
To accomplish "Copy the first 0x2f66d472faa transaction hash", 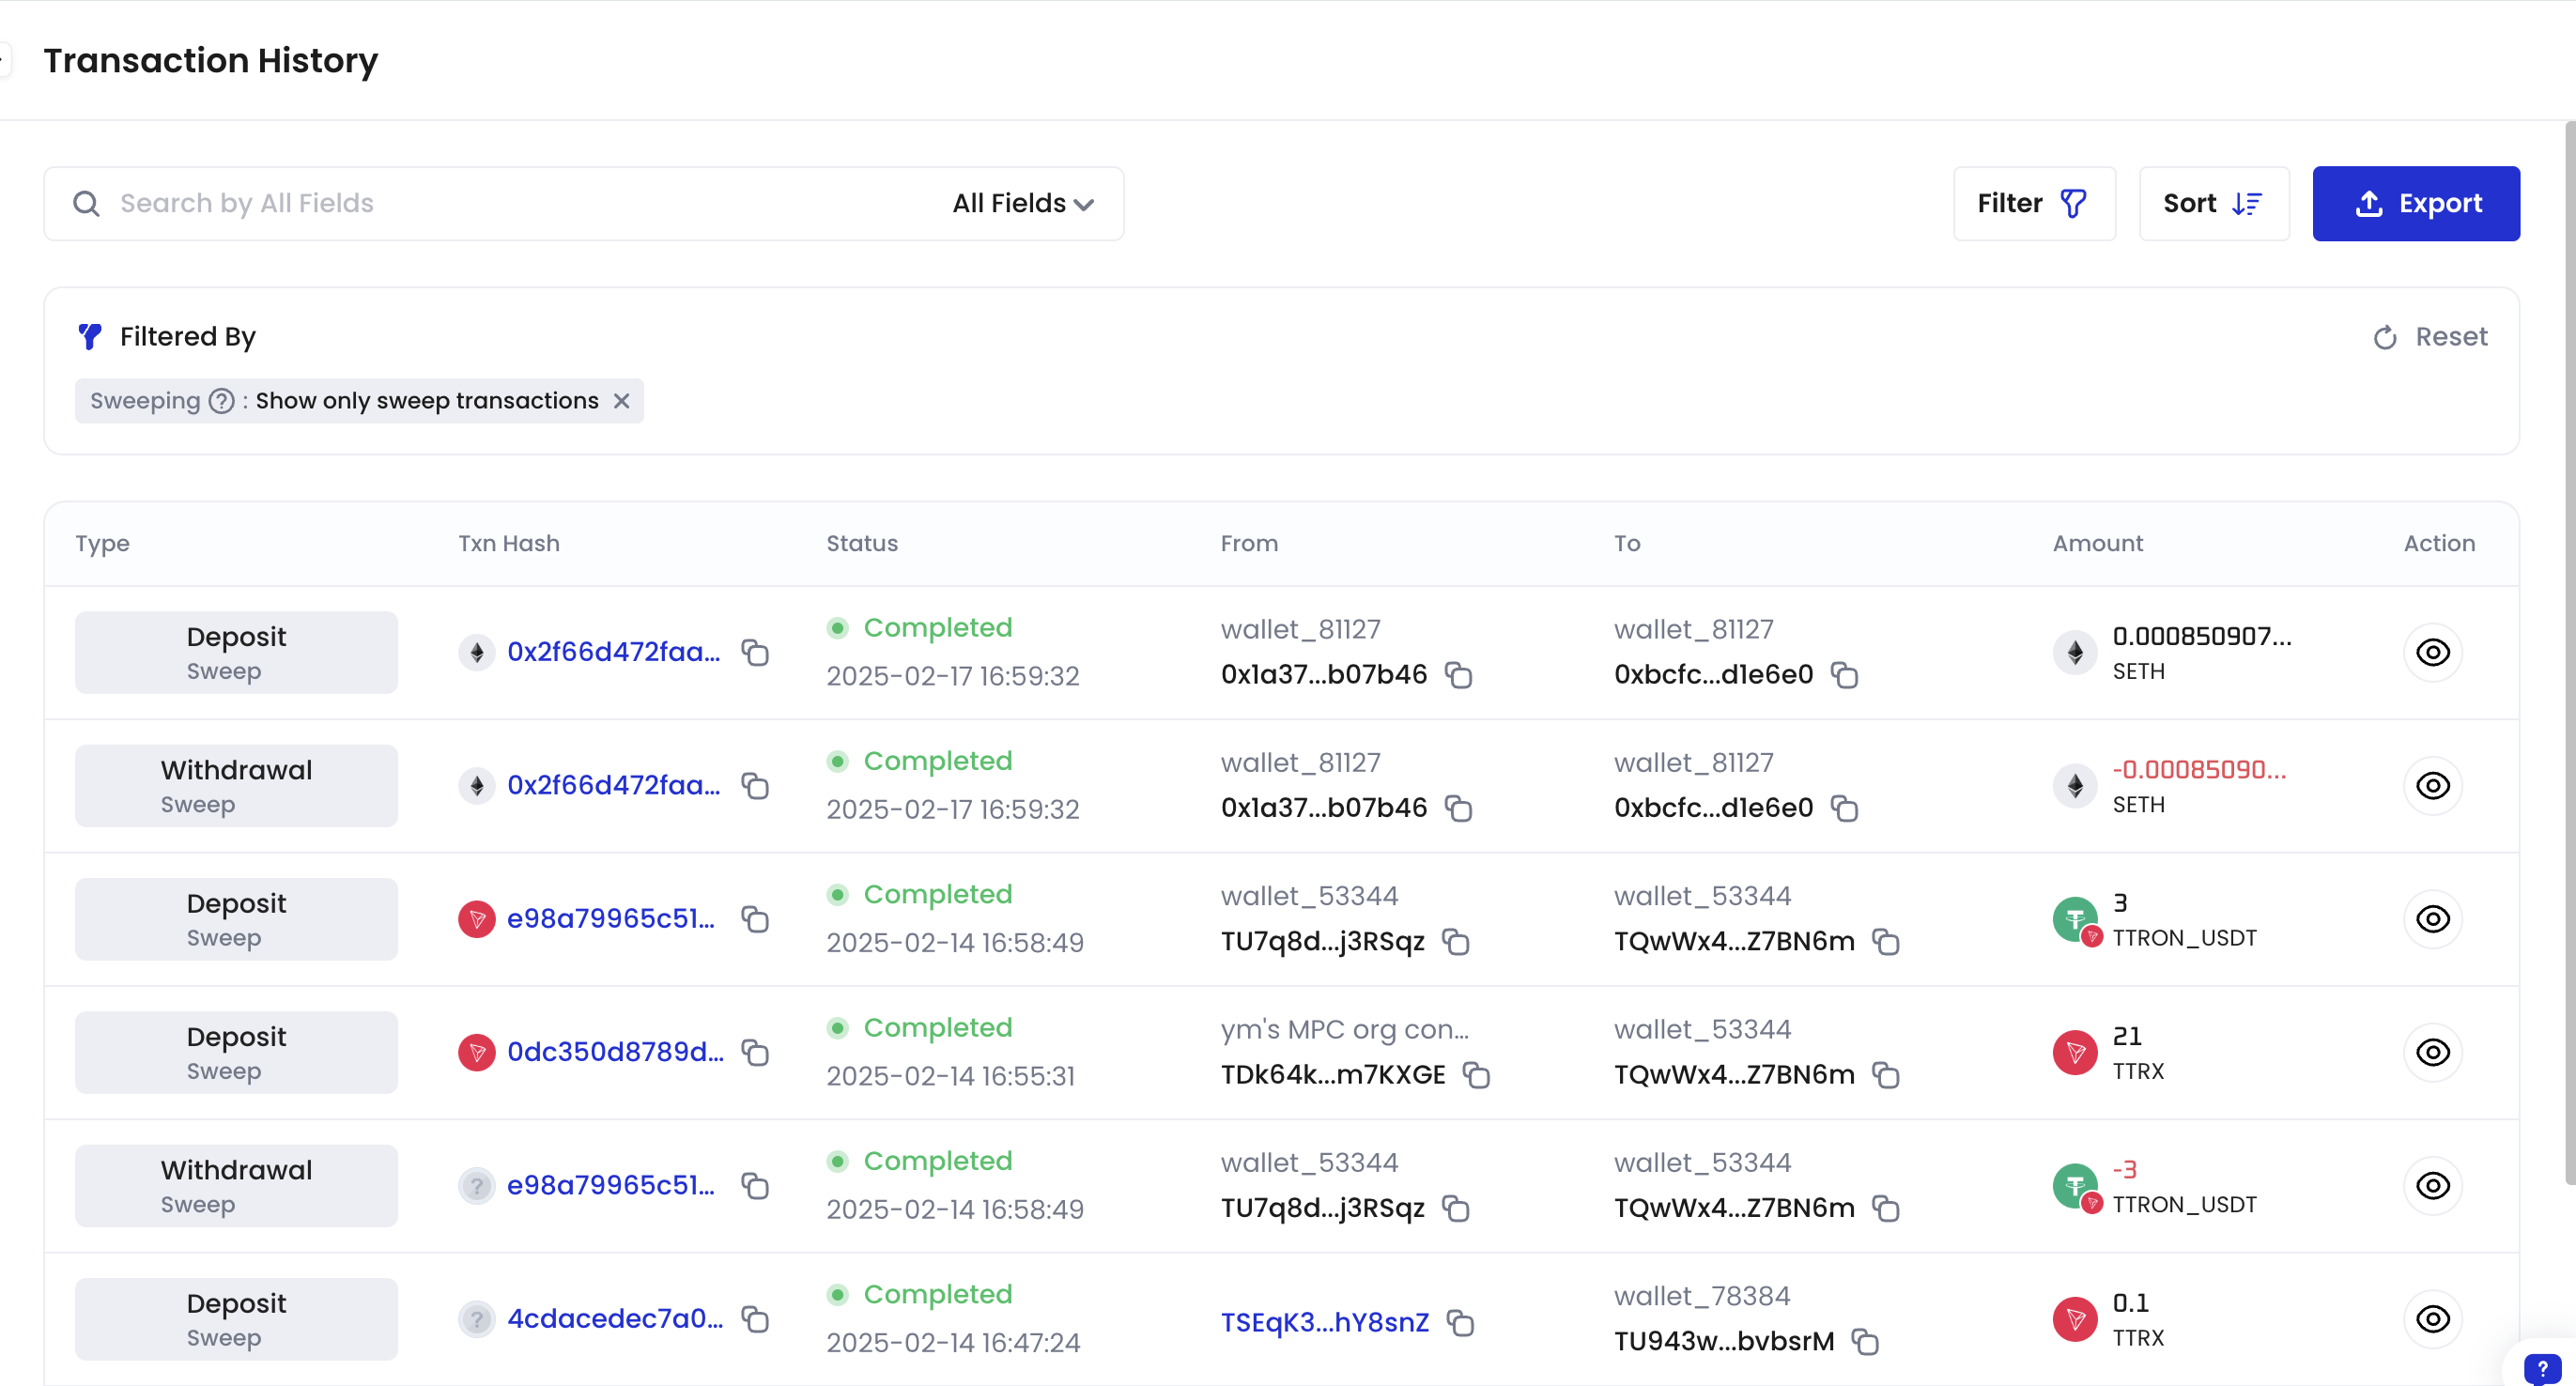I will click(x=755, y=652).
